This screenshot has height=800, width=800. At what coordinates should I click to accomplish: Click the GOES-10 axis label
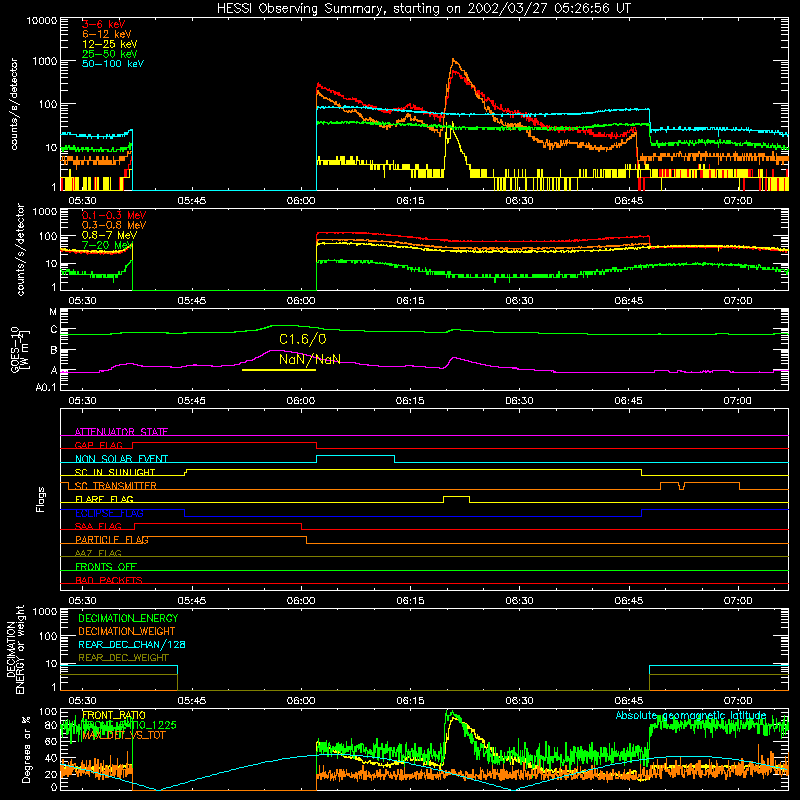click(x=19, y=349)
